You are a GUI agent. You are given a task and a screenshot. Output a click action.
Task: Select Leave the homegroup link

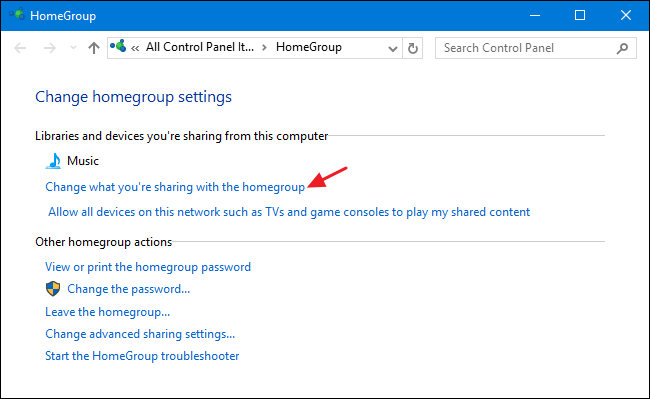[107, 312]
